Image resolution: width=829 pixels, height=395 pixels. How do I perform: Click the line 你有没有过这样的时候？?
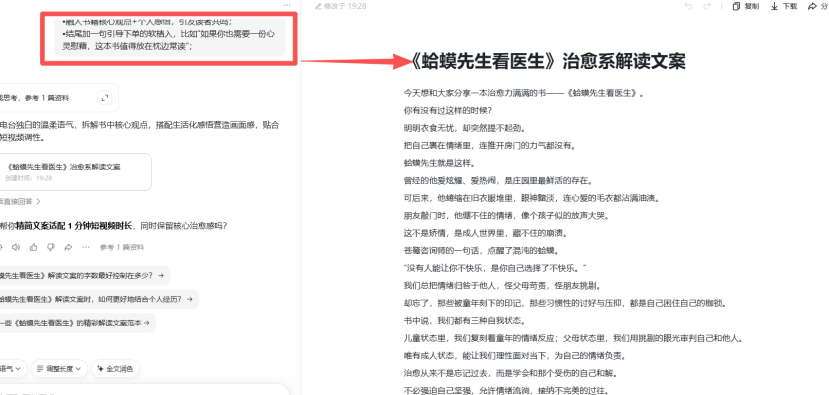448,111
